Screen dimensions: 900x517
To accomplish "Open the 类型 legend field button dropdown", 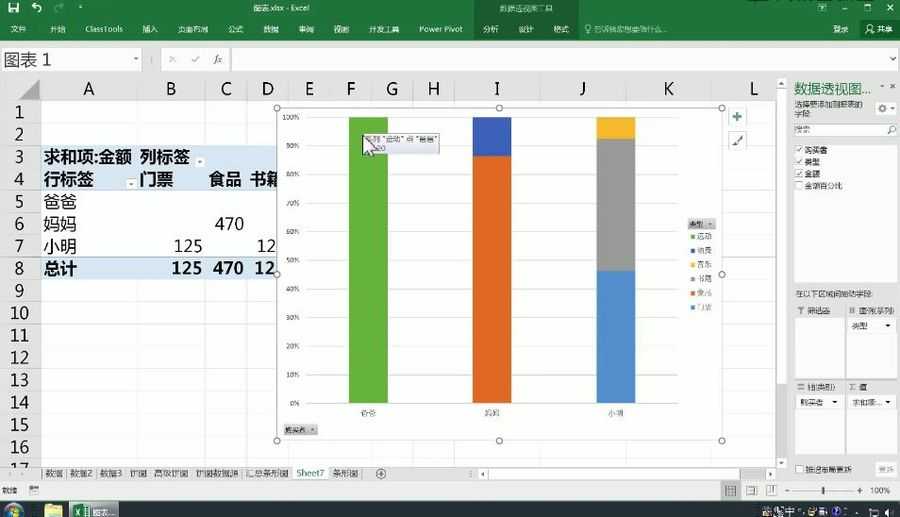I will [701, 224].
